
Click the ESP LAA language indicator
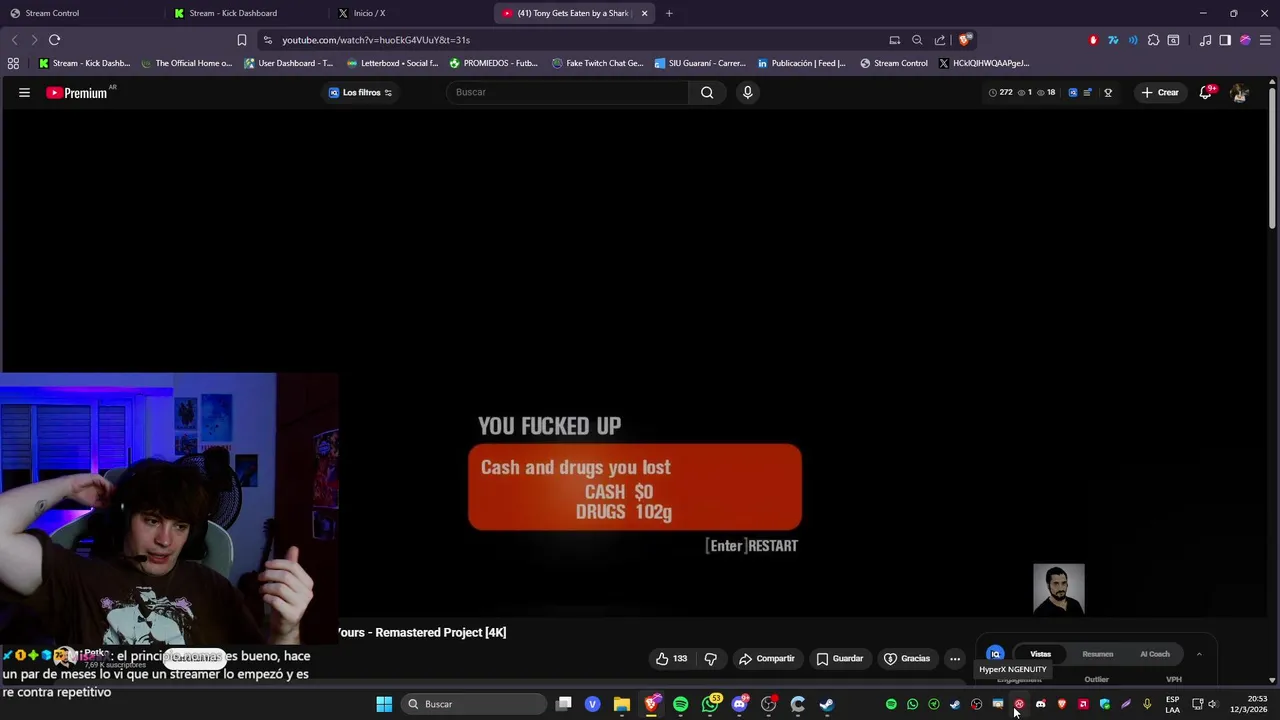point(1172,704)
